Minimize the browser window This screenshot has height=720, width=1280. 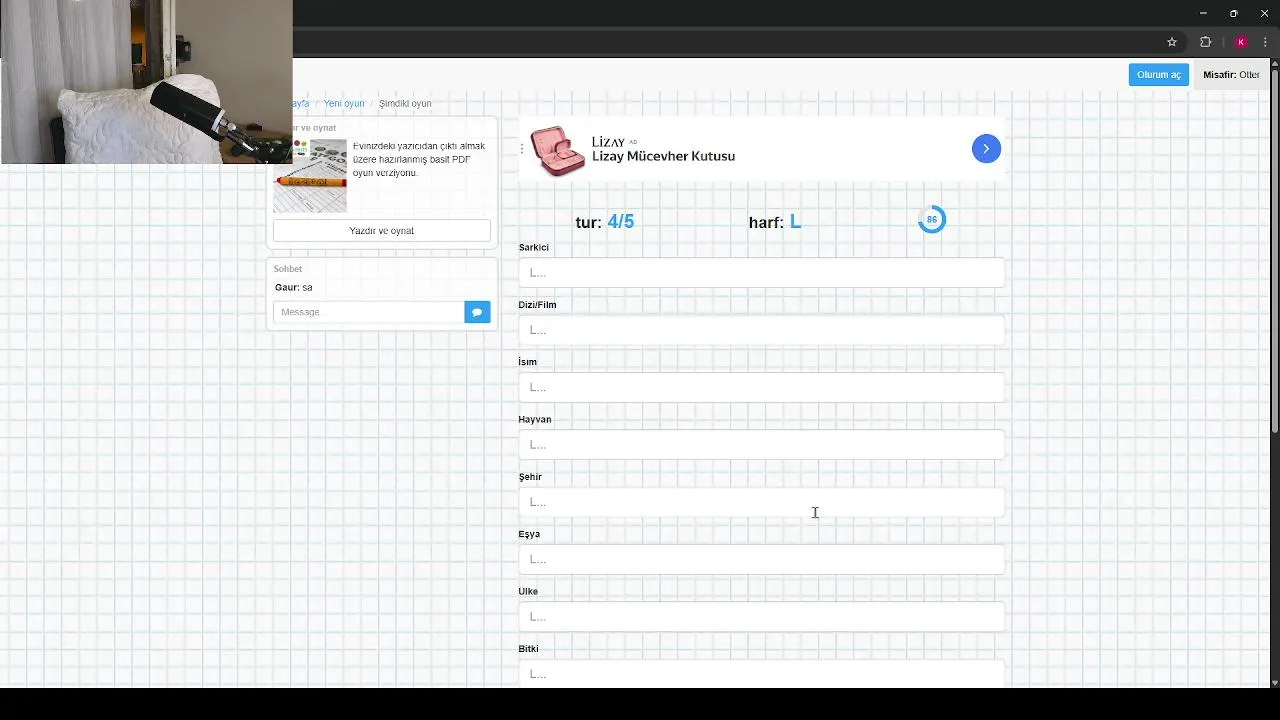click(x=1203, y=13)
